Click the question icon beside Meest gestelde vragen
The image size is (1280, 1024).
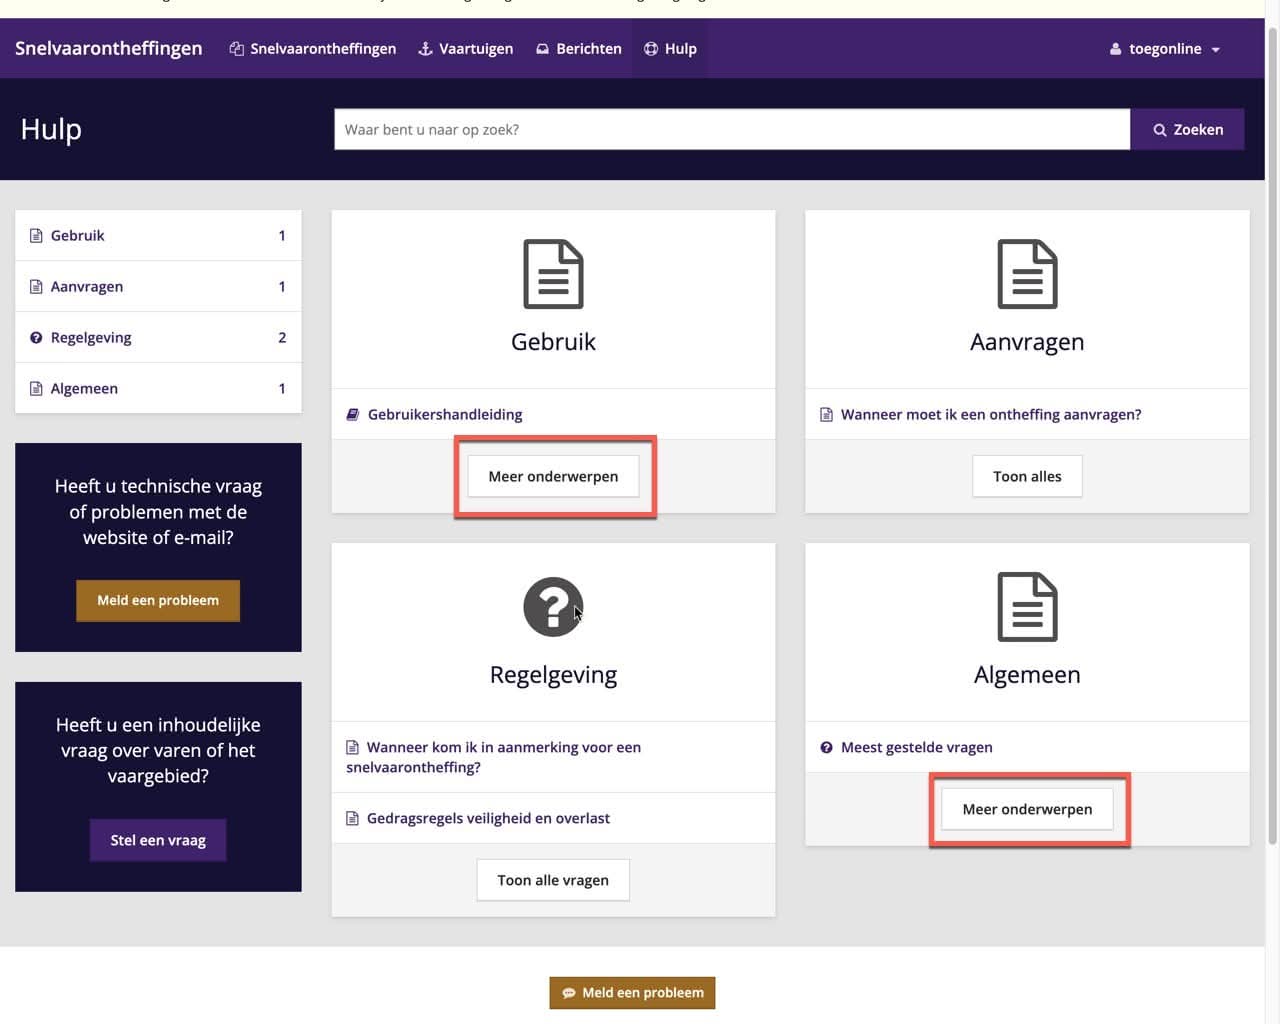coord(826,747)
